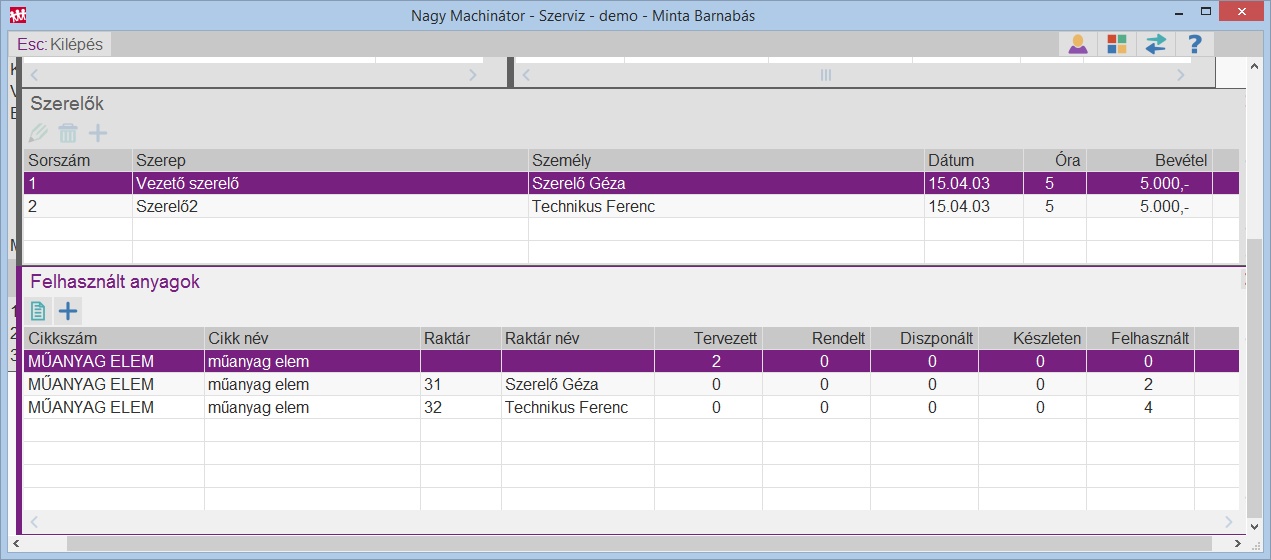Click the trash delete icon under Szerelők
Image resolution: width=1271 pixels, height=560 pixels.
(x=68, y=133)
